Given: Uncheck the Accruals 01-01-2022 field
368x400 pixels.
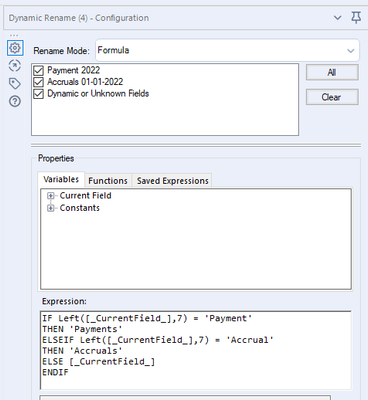Looking at the screenshot, I should click(39, 82).
